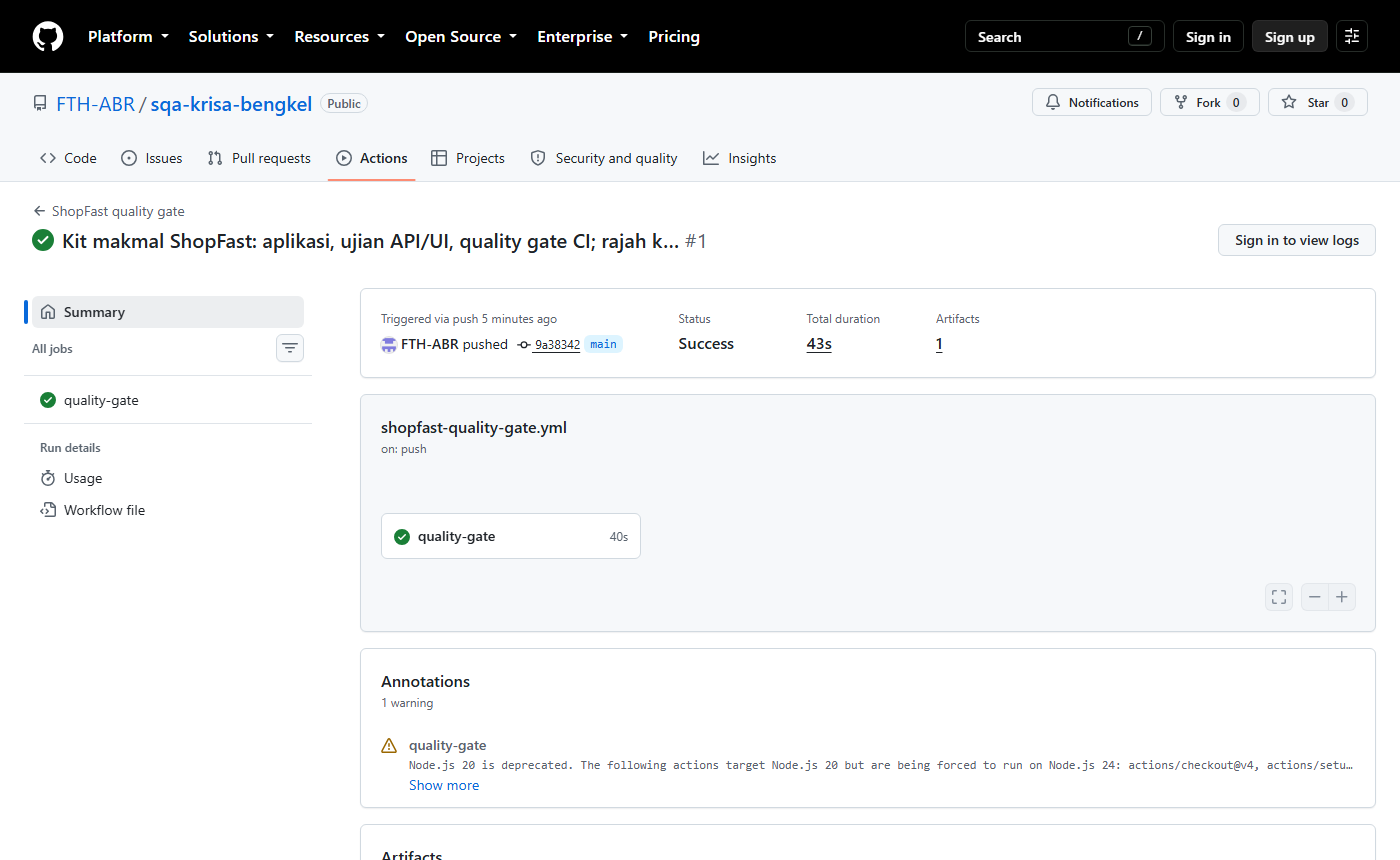Click the artifacts count 1 link

(939, 344)
